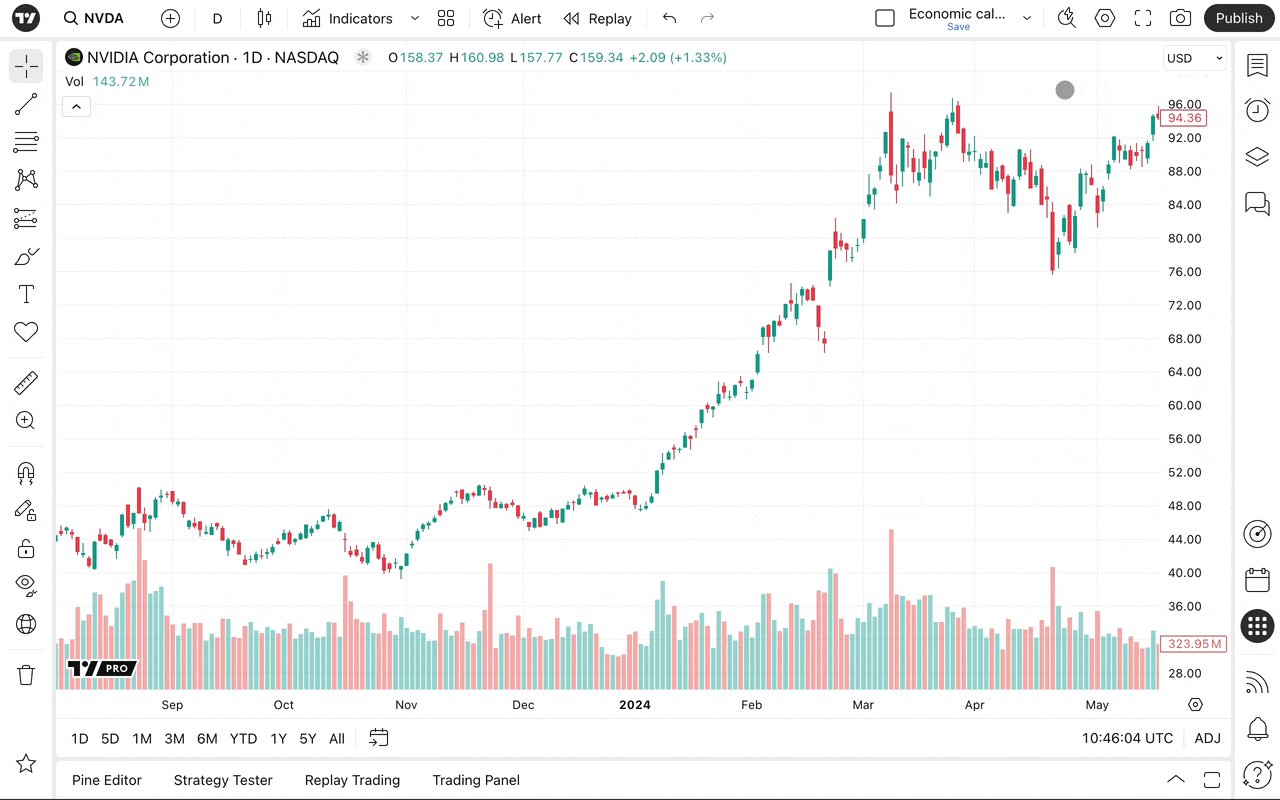The height and width of the screenshot is (800, 1280).
Task: Select the 5Y date range
Action: point(308,738)
